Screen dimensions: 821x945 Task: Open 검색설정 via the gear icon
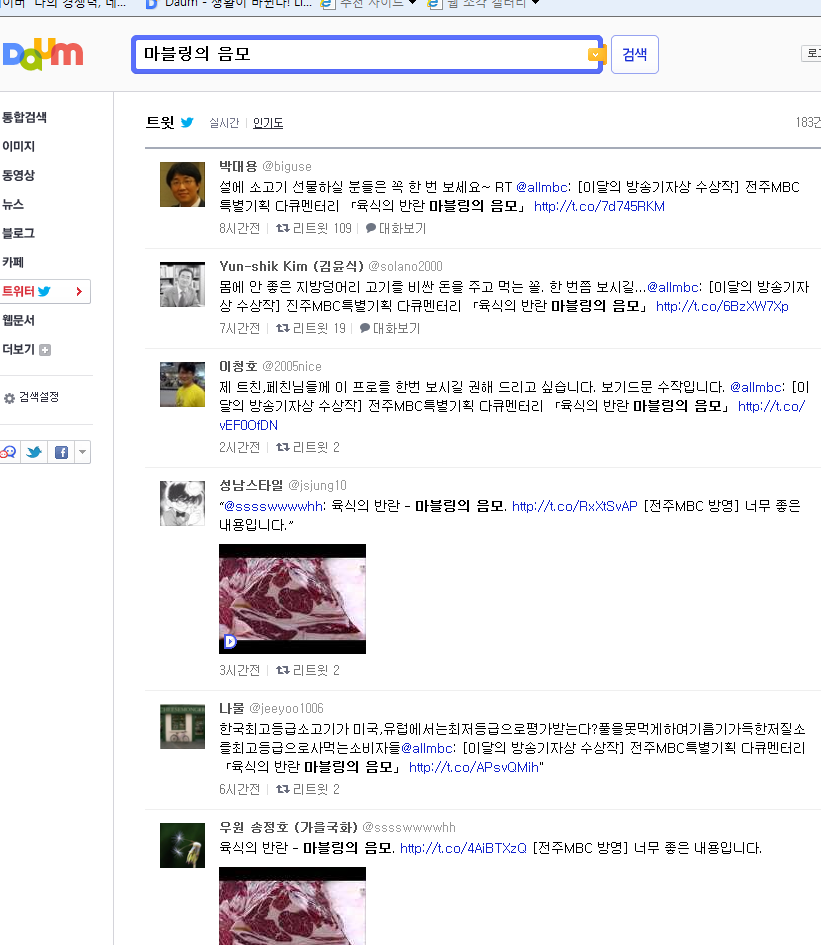pyautogui.click(x=9, y=398)
